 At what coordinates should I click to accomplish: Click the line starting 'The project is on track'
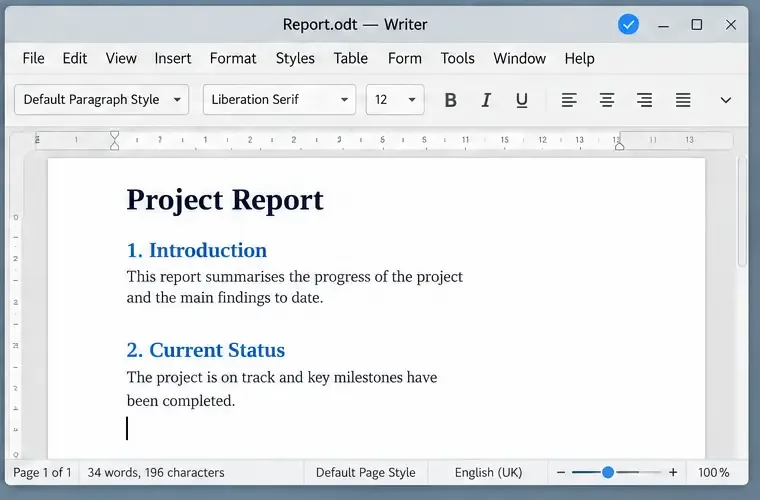tap(282, 377)
